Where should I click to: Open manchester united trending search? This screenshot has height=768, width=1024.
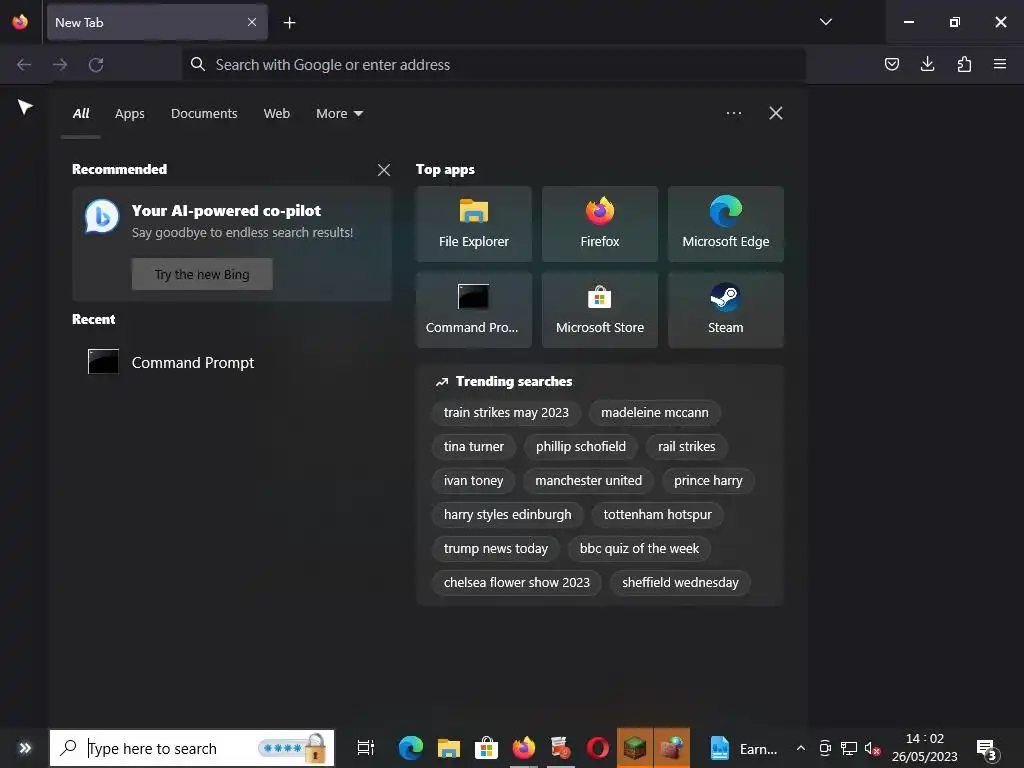coord(588,481)
